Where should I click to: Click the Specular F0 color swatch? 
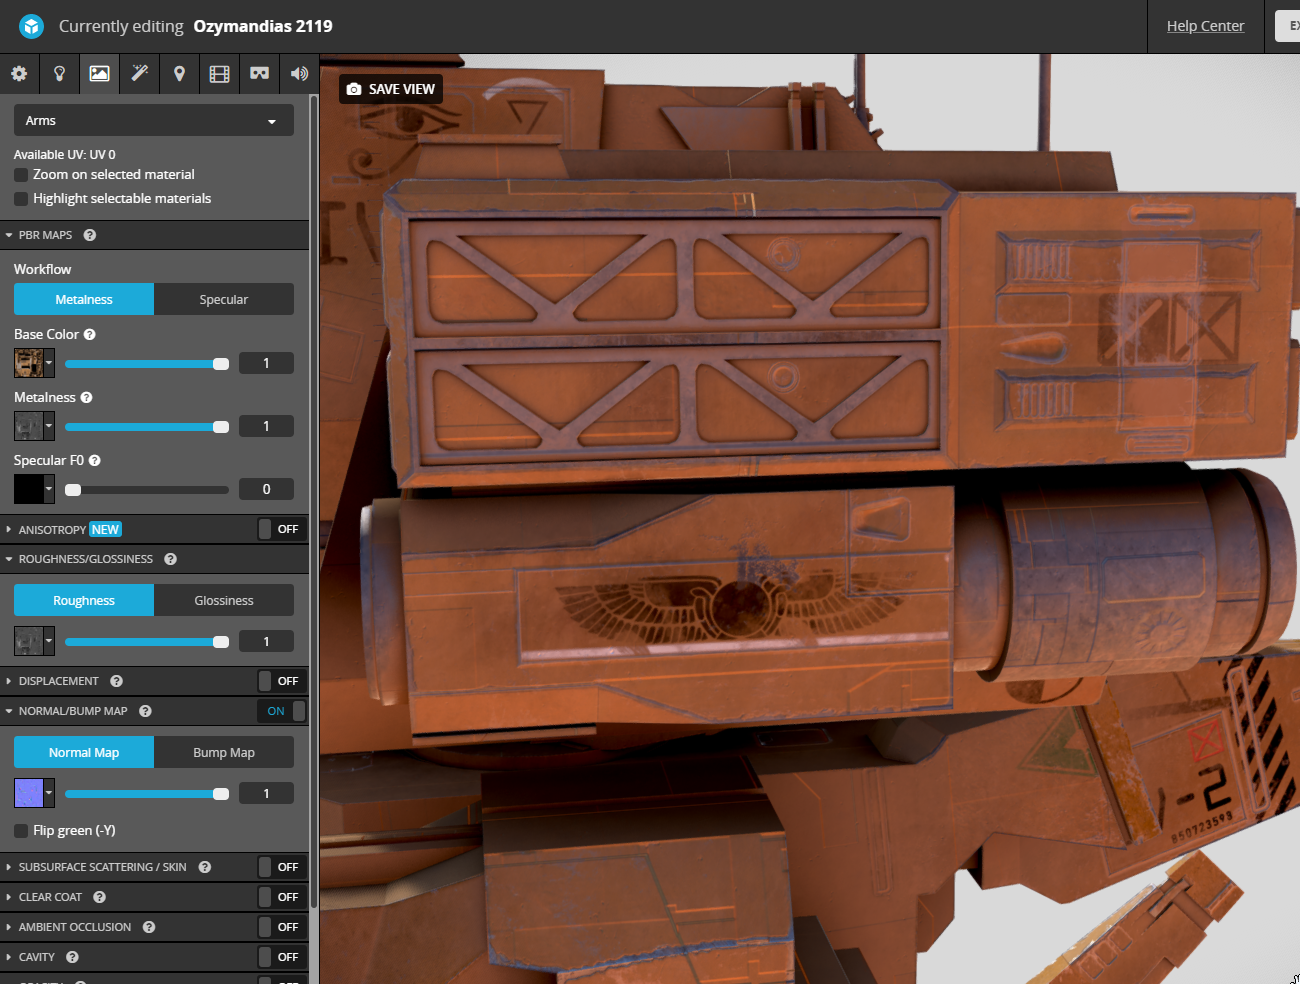[28, 489]
